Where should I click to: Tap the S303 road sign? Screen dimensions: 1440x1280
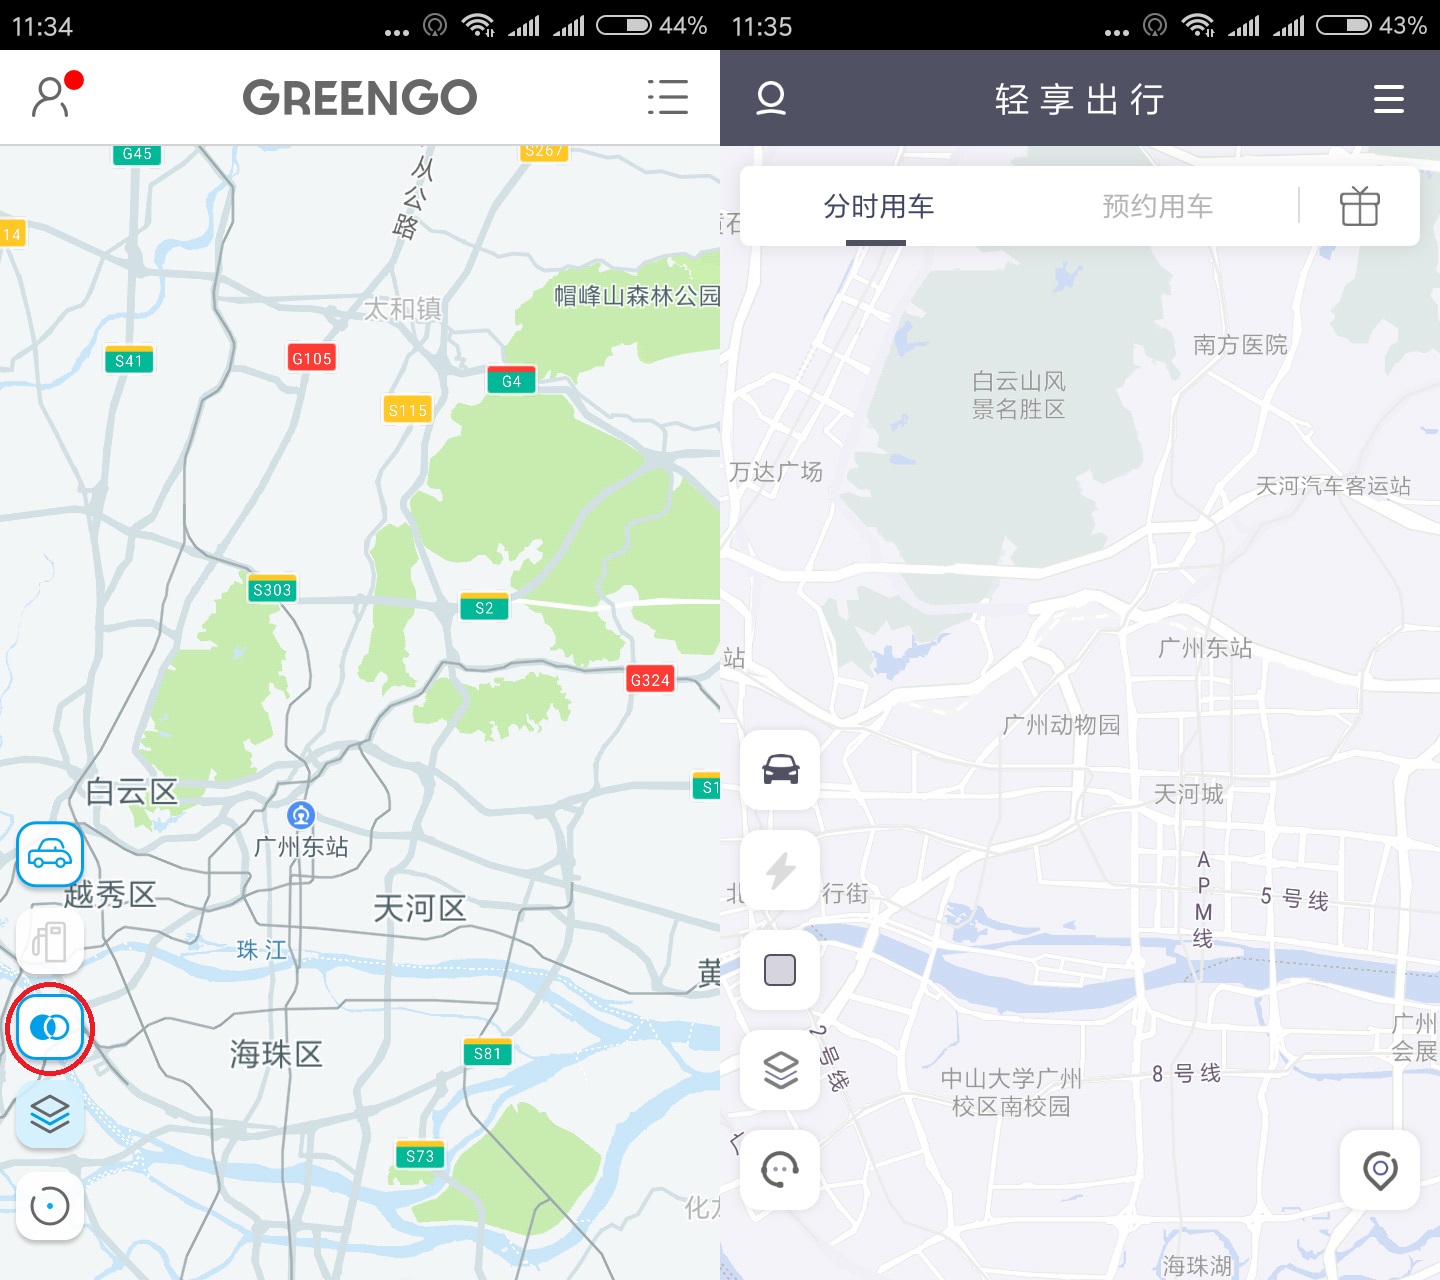coord(272,589)
